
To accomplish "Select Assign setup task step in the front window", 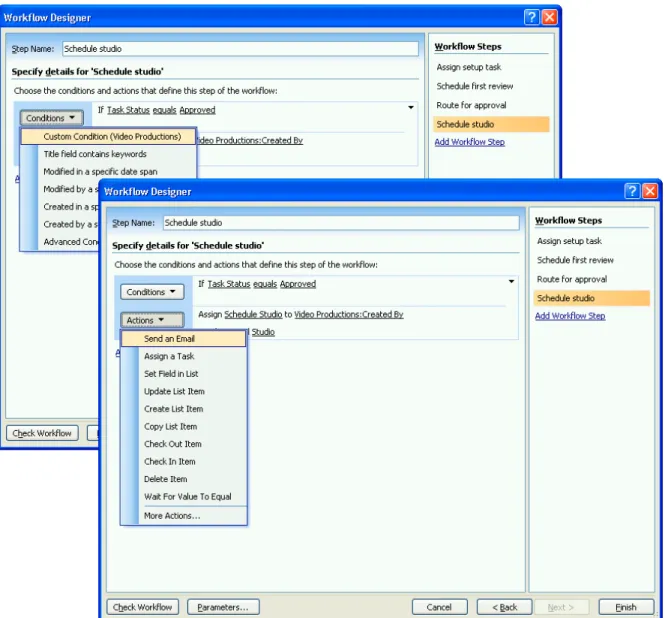I will tap(569, 241).
